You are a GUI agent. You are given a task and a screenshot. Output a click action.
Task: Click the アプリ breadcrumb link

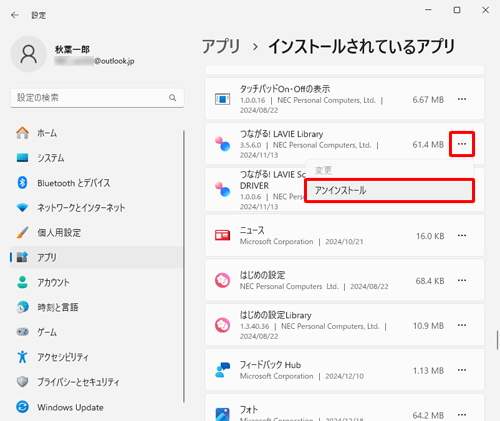coord(221,46)
